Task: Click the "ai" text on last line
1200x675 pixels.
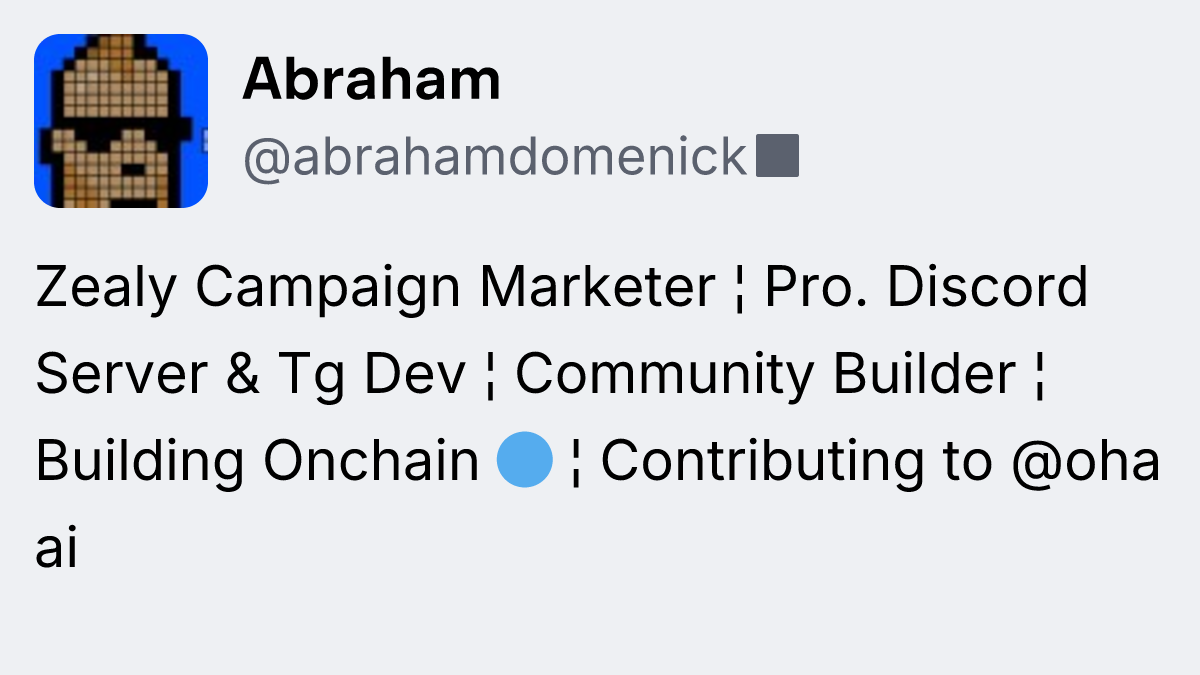Action: tap(56, 549)
